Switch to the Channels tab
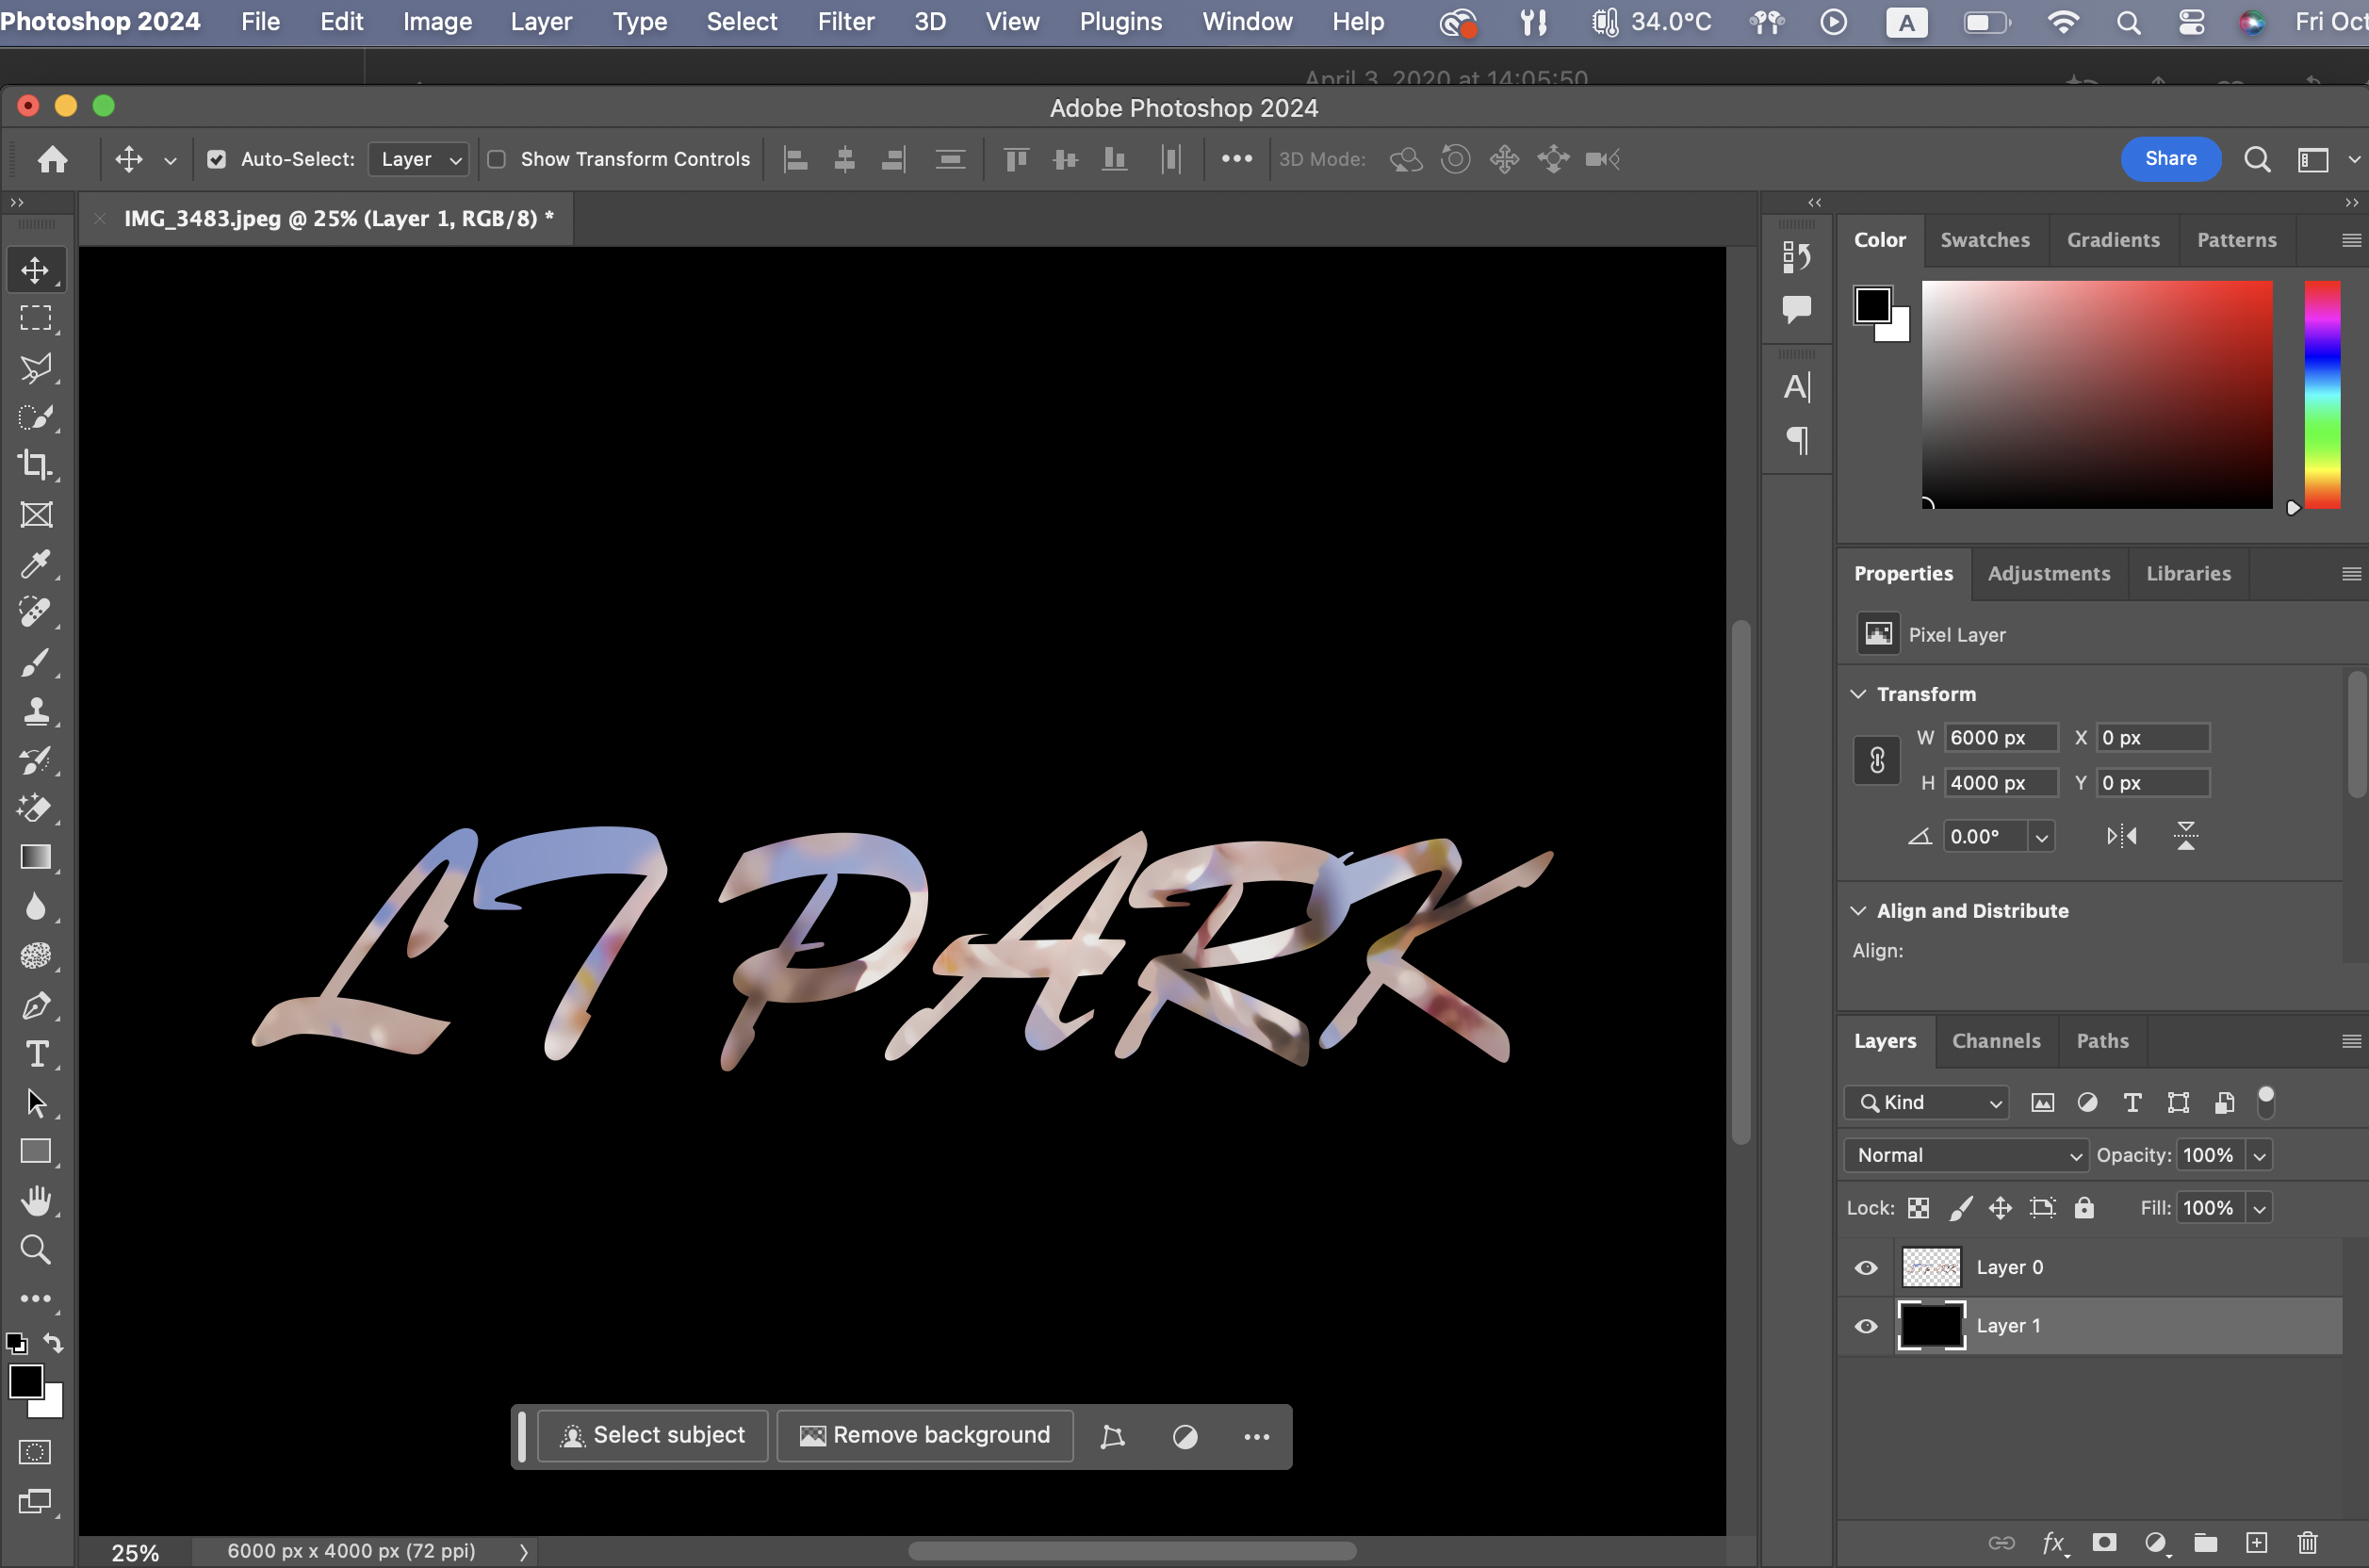This screenshot has height=1568, width=2369. pos(1995,1041)
